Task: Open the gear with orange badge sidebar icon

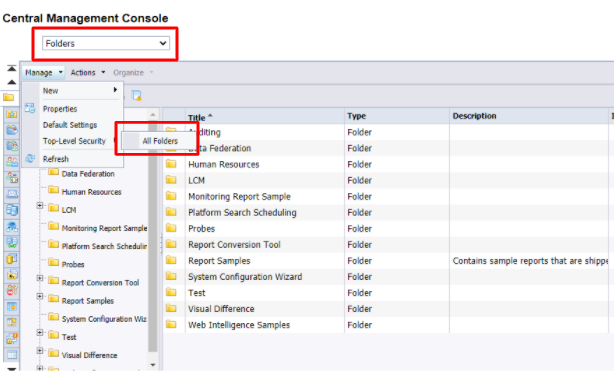Action: tap(12, 339)
